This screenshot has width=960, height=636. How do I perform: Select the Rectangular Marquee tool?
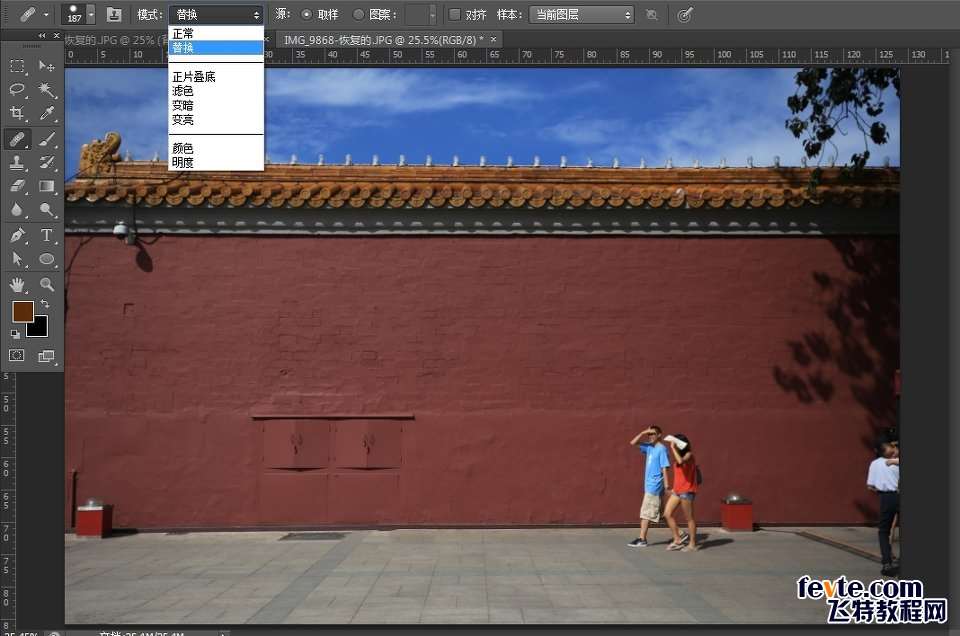[x=17, y=65]
